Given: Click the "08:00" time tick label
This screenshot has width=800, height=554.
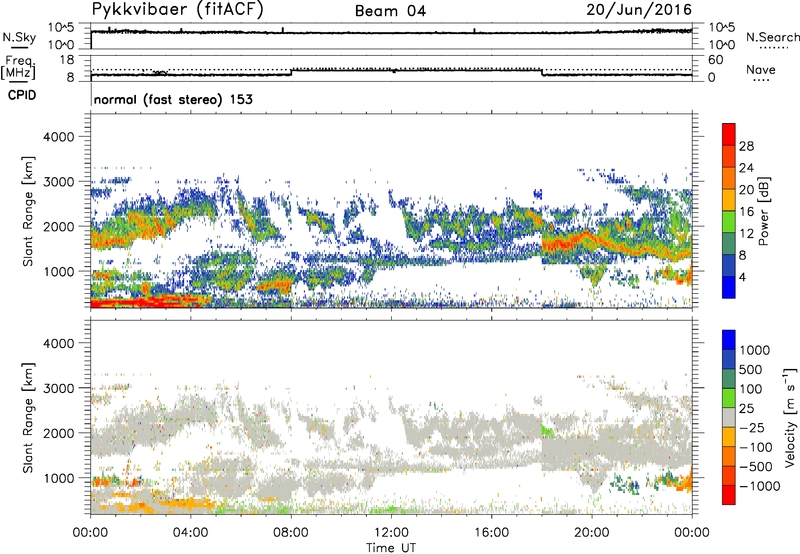Looking at the screenshot, I should point(291,533).
